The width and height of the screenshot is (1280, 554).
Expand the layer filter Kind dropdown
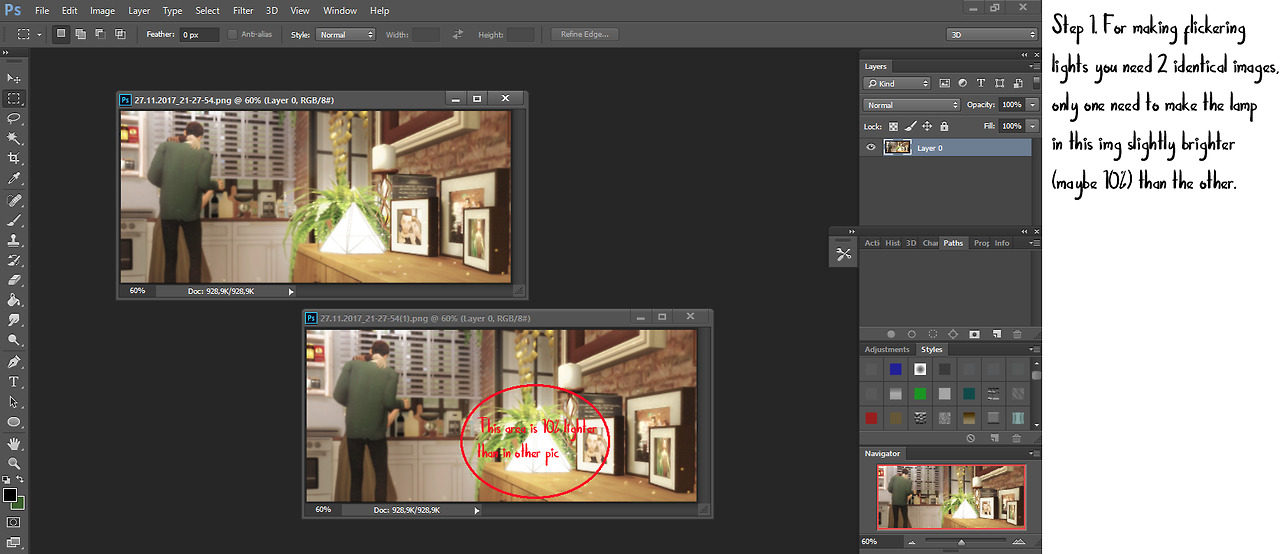[x=898, y=84]
